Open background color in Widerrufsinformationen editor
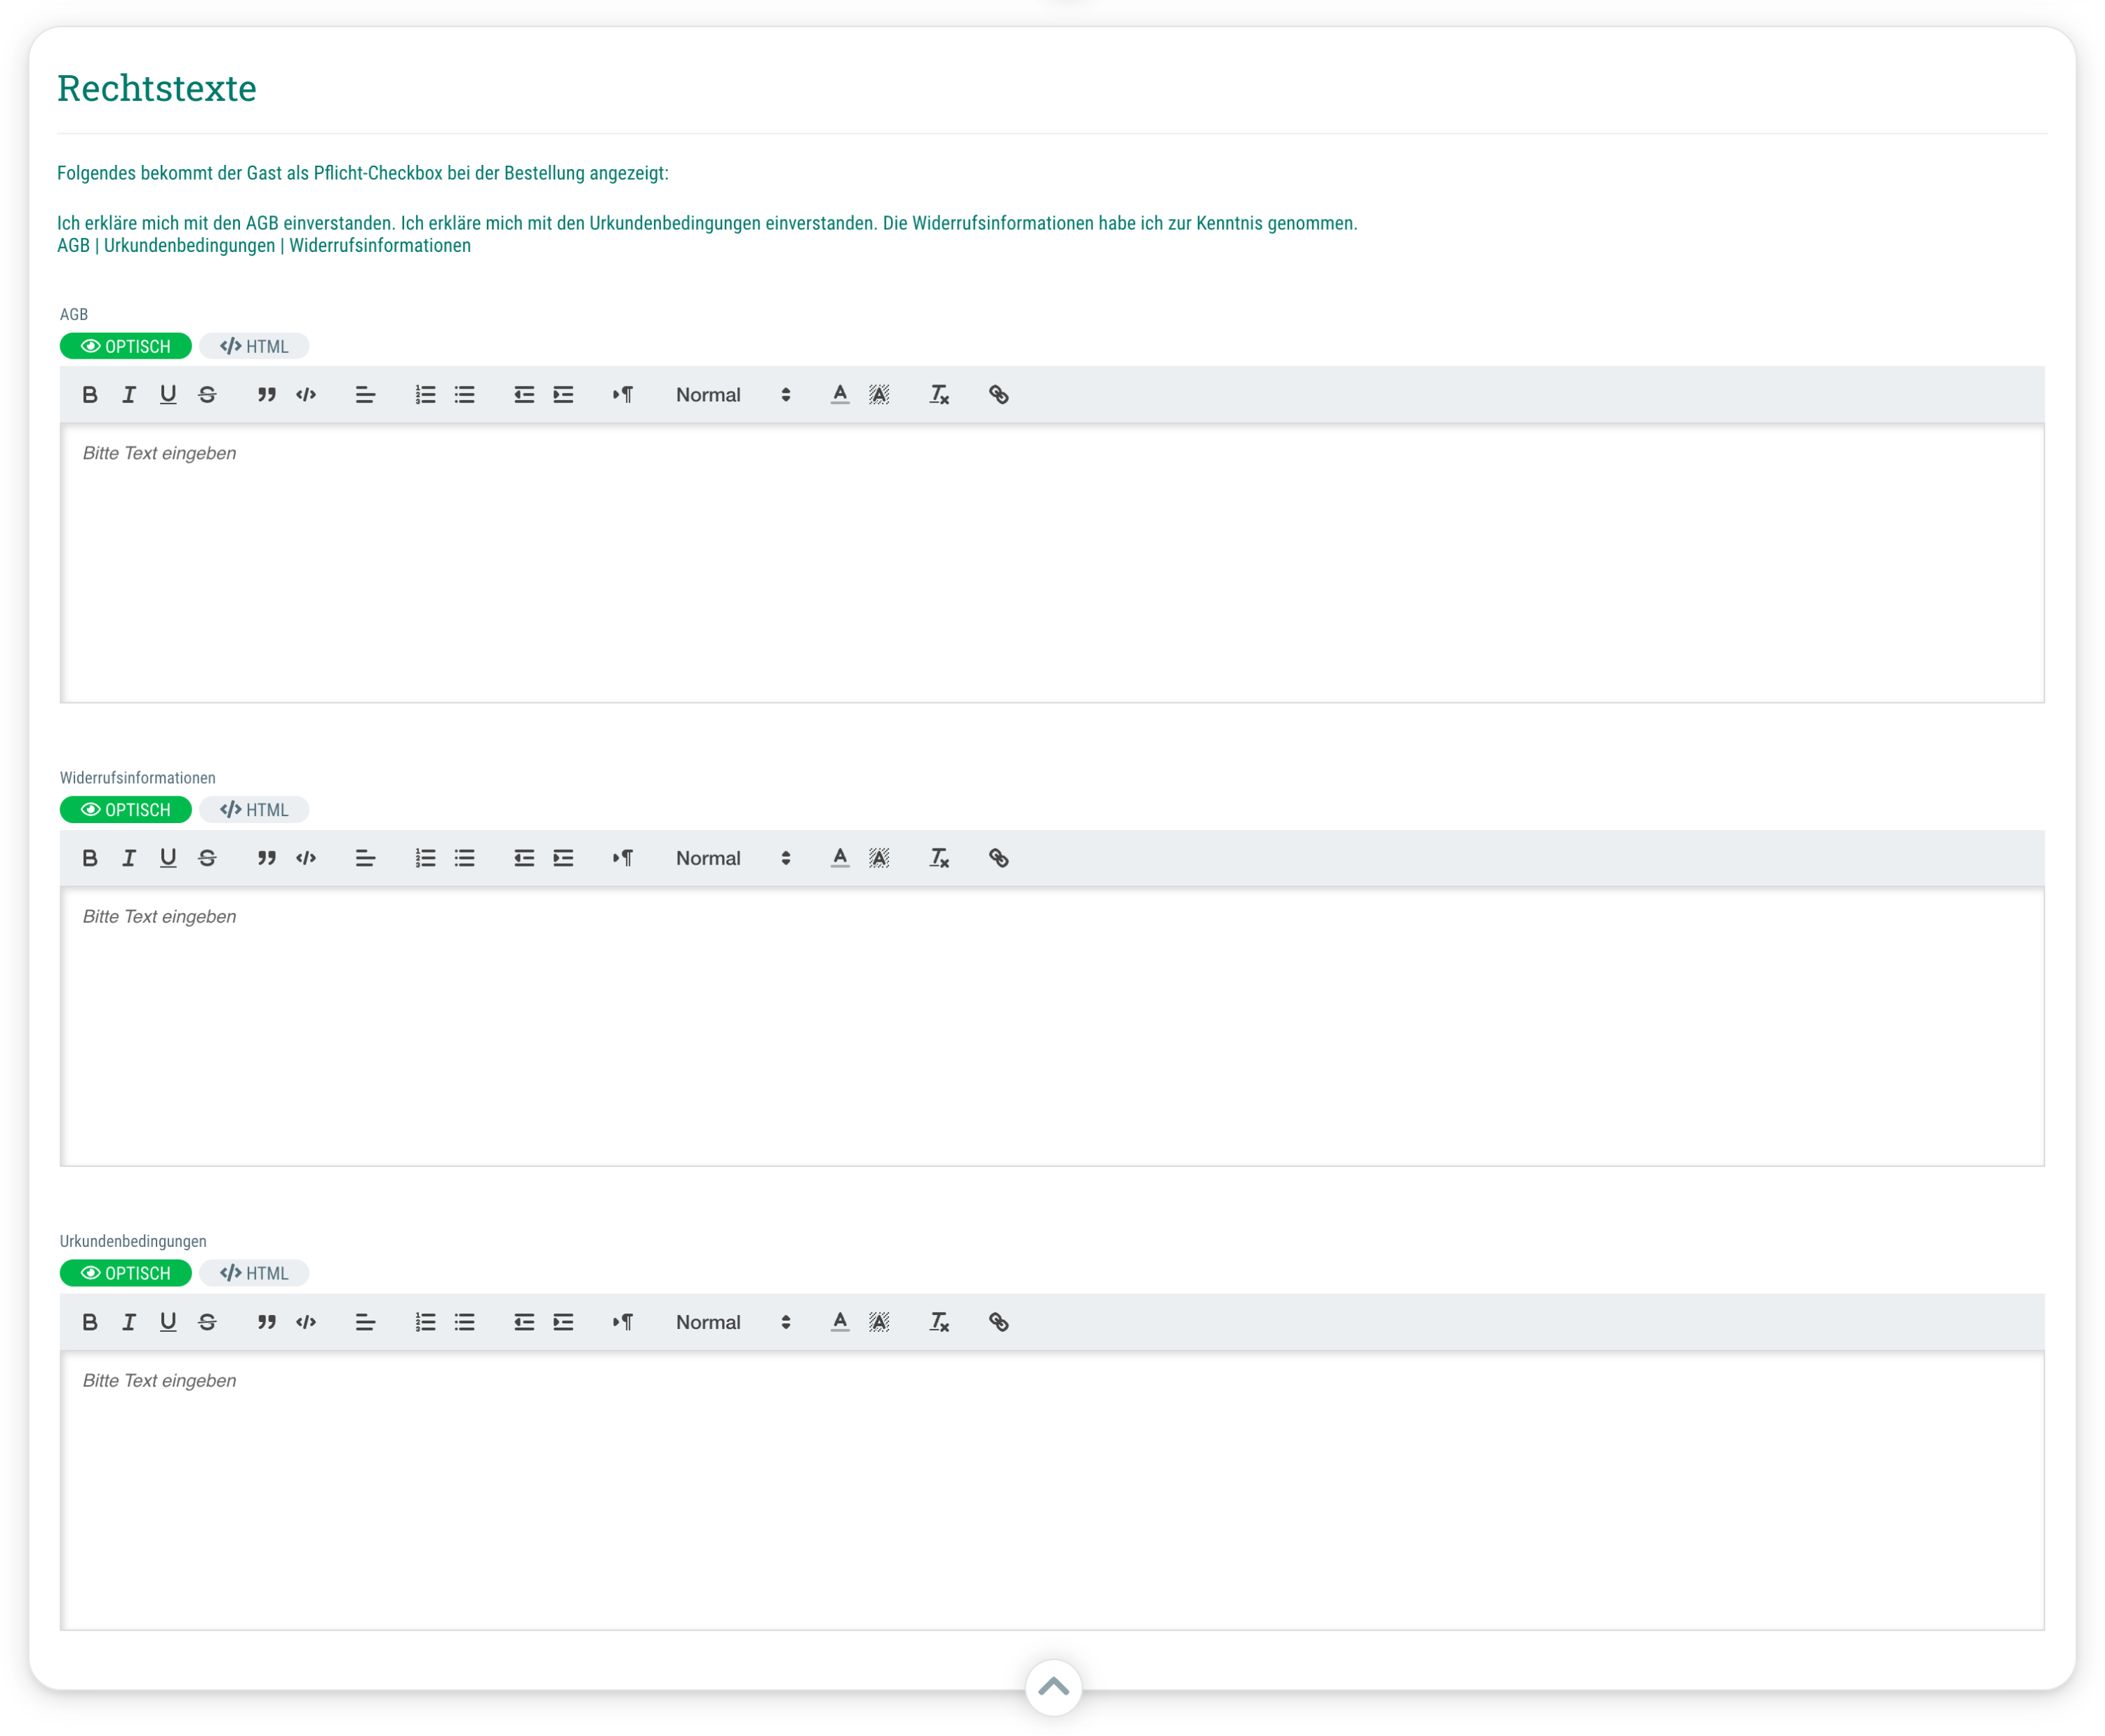This screenshot has width=2105, height=1736. (x=879, y=858)
